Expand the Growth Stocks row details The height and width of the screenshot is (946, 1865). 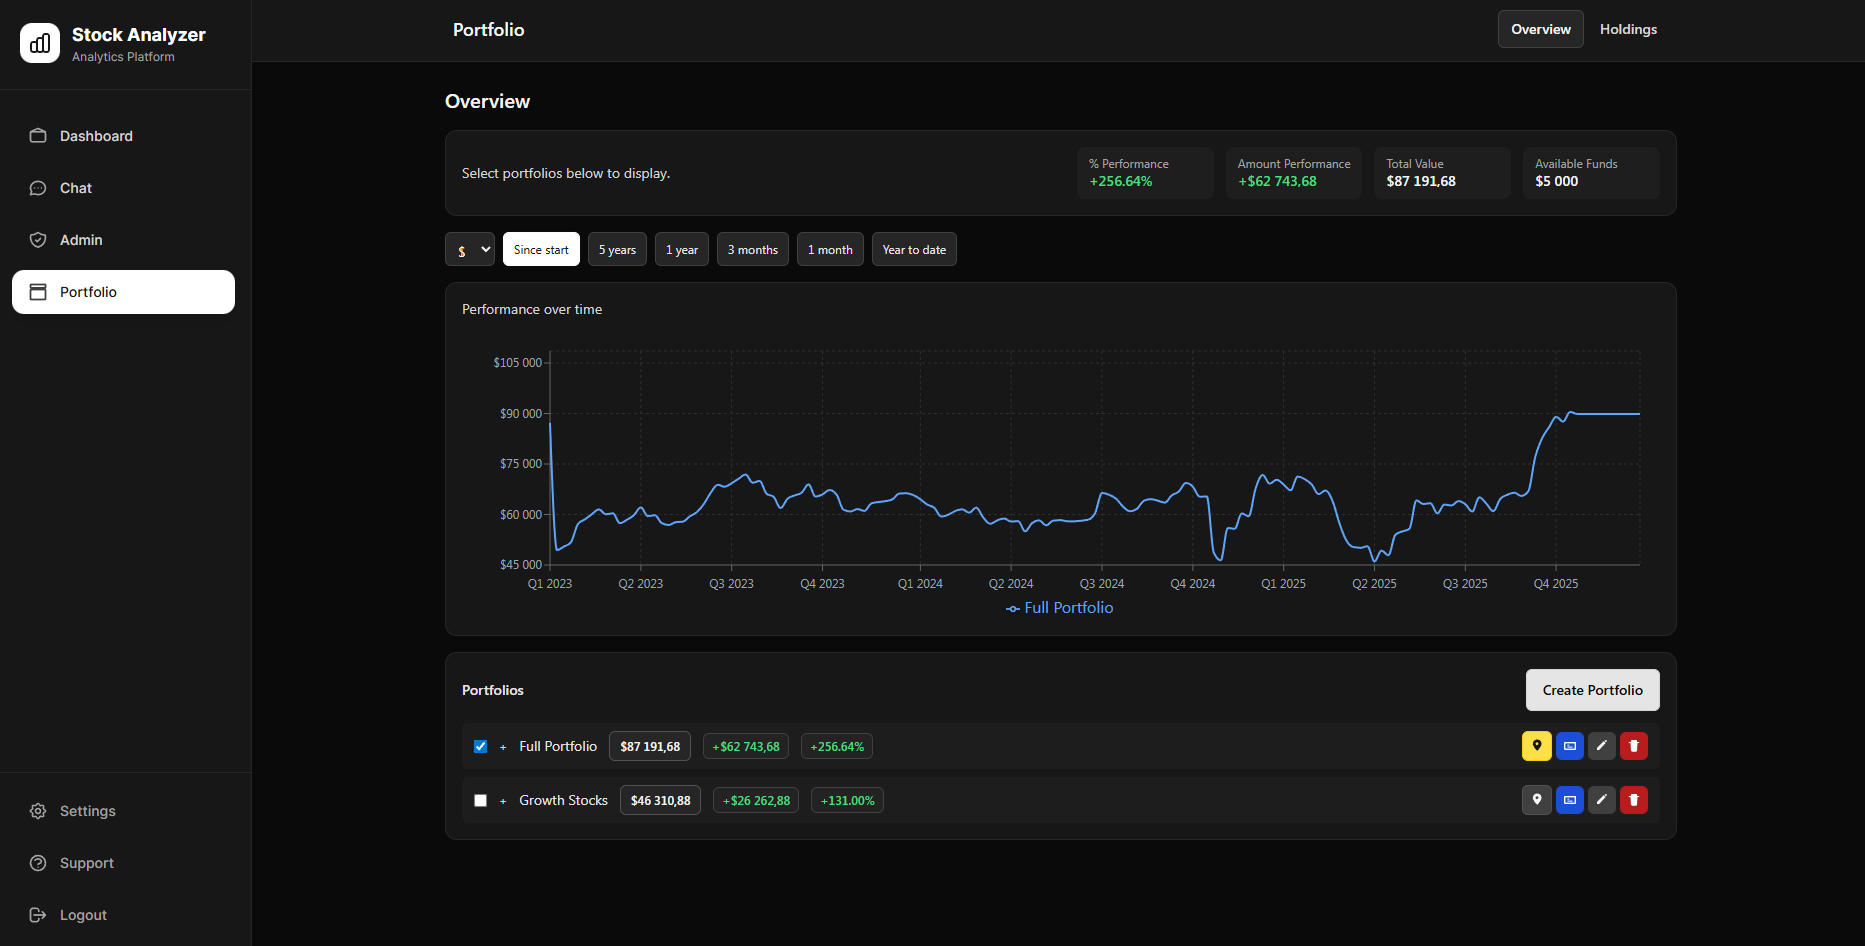point(503,800)
